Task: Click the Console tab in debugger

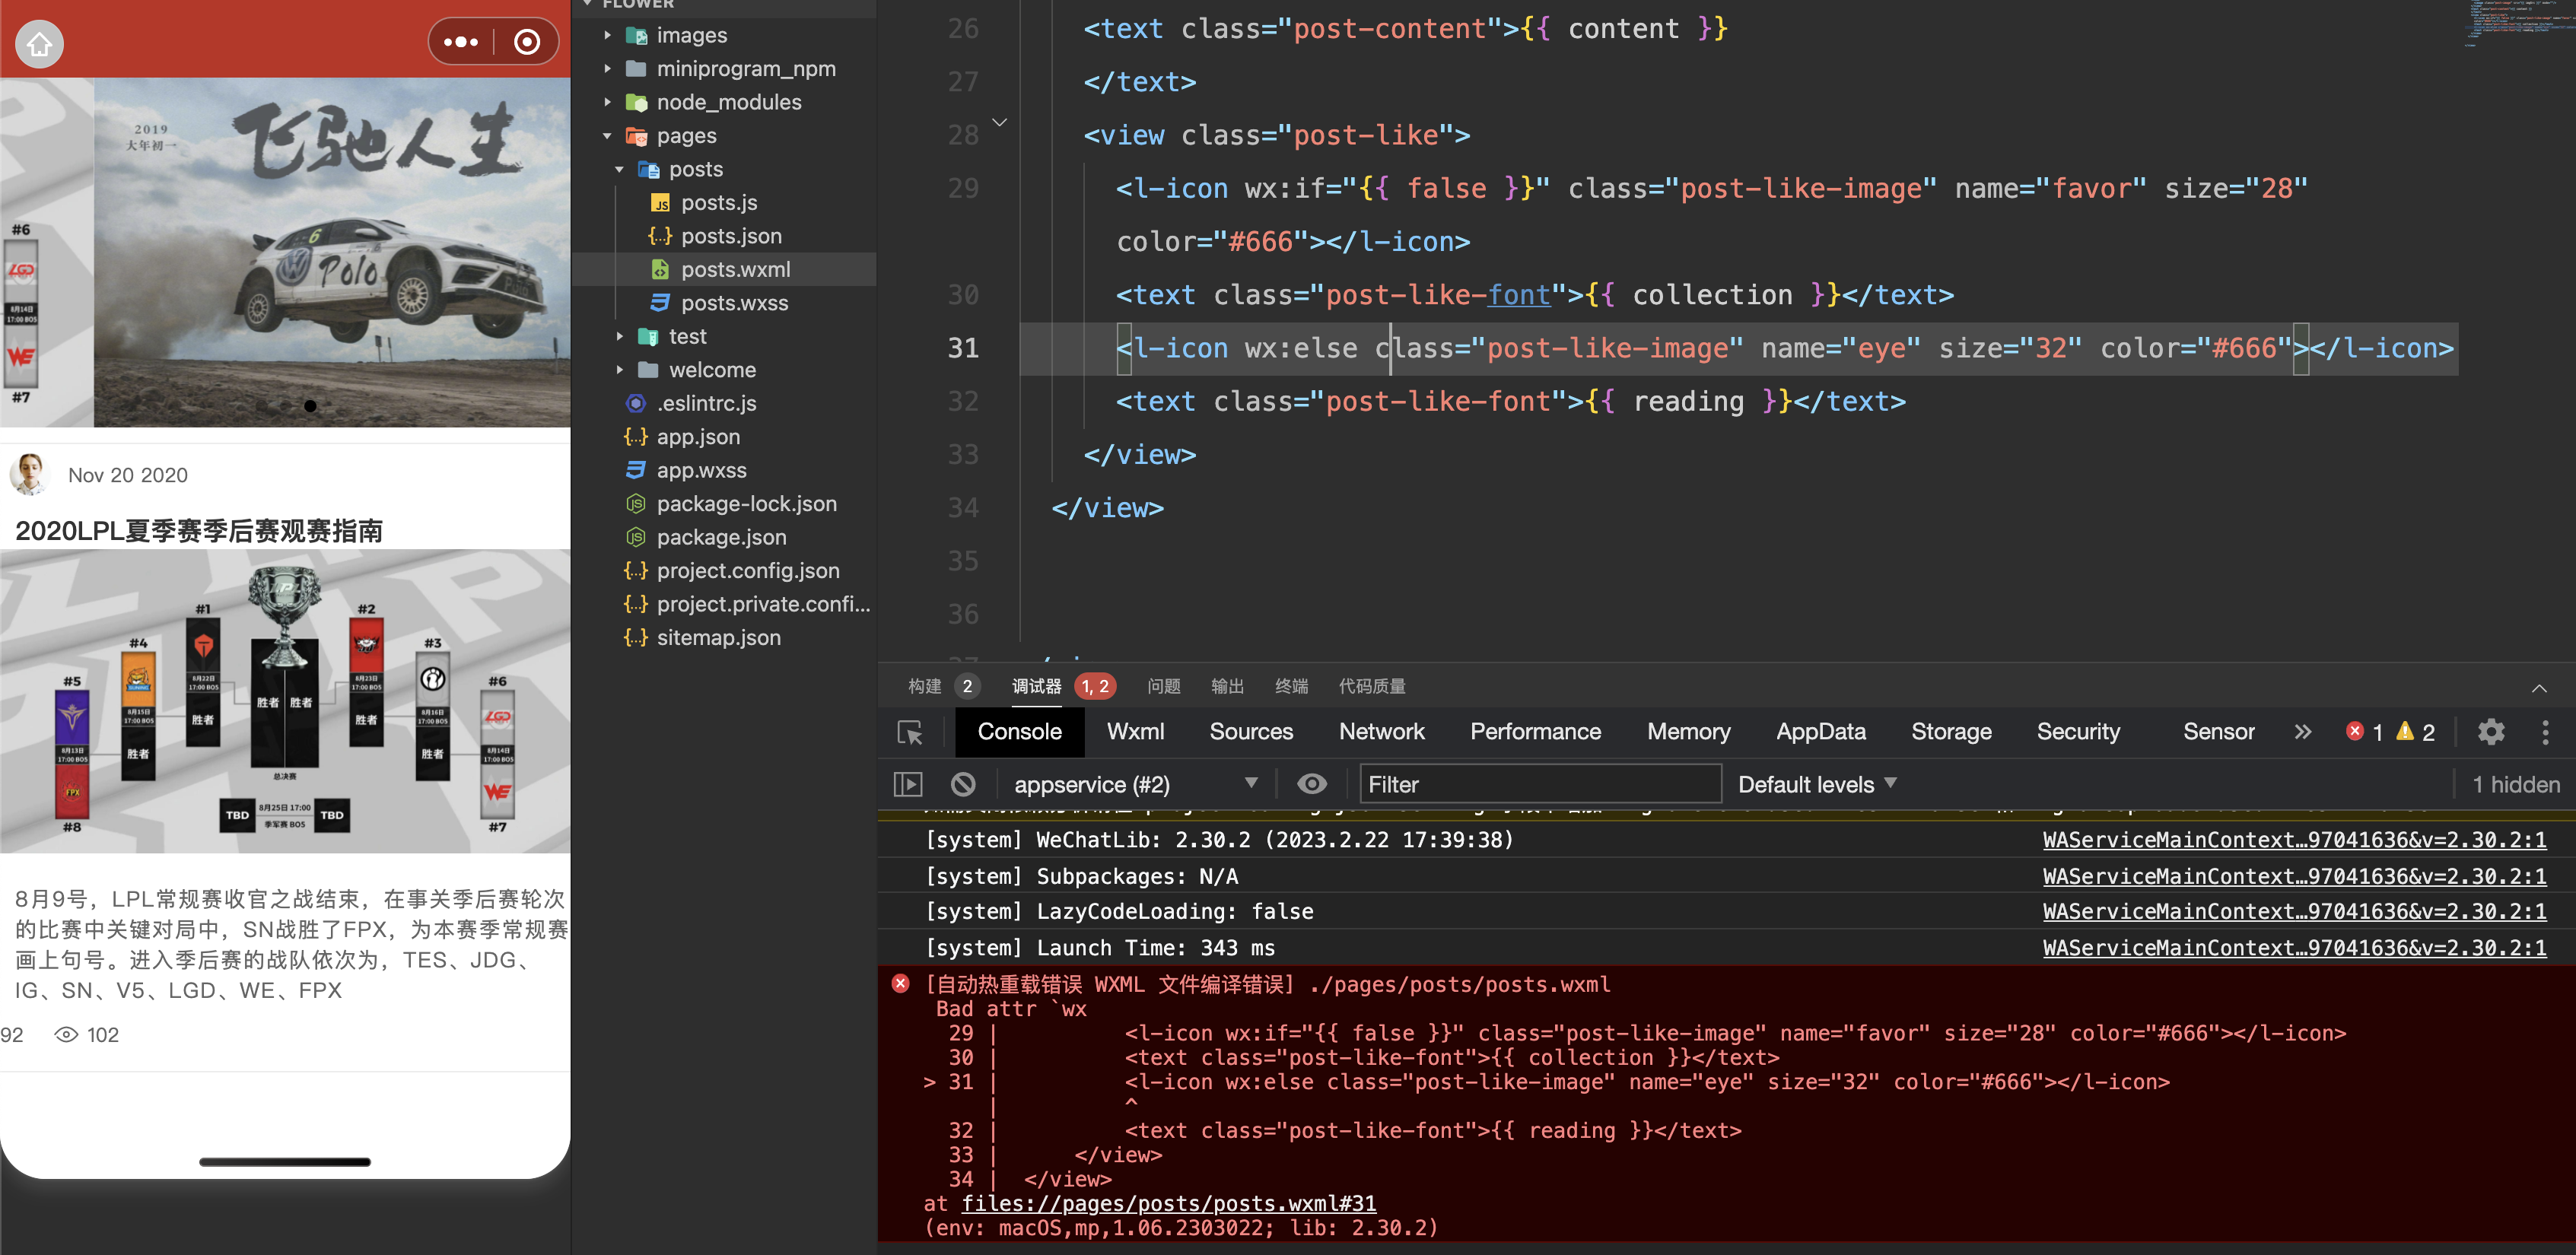Action: 1019,729
